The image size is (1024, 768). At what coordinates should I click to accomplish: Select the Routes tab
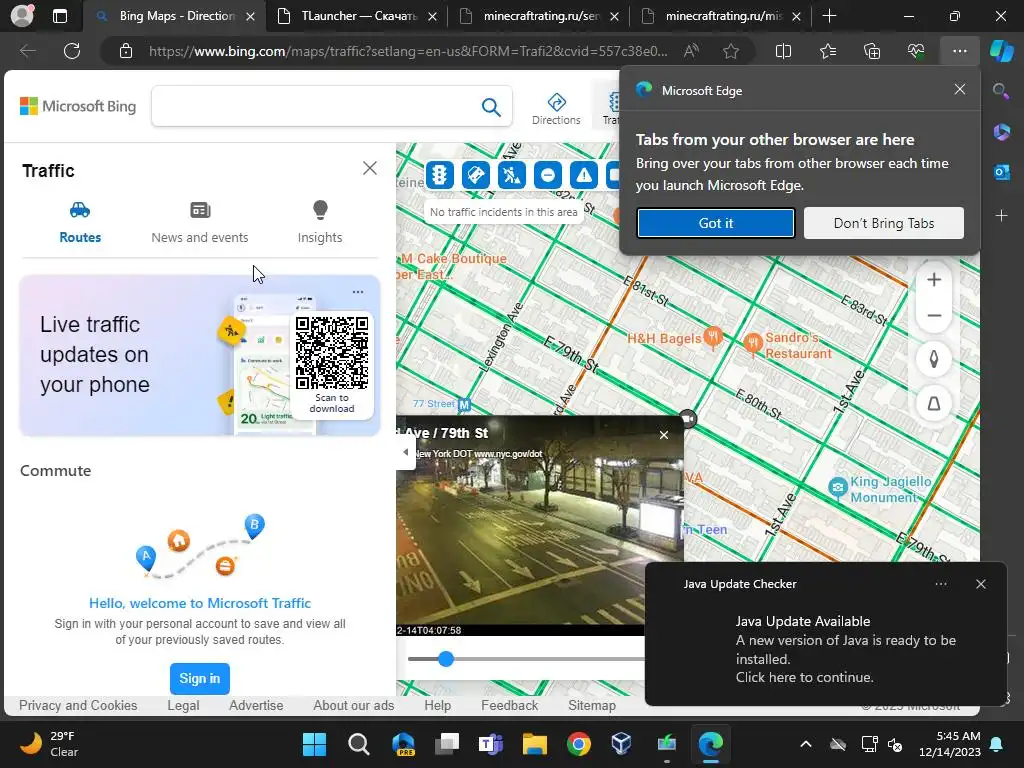tap(80, 223)
